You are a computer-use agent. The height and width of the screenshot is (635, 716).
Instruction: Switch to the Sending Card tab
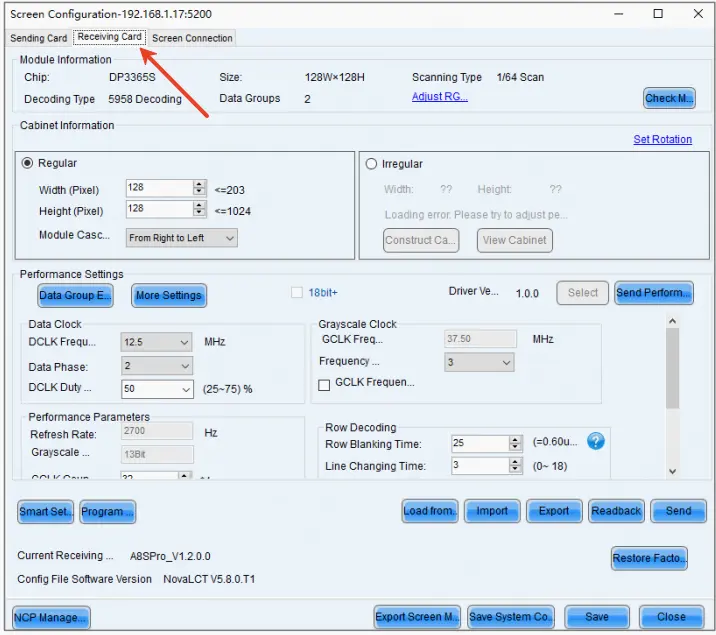(39, 38)
